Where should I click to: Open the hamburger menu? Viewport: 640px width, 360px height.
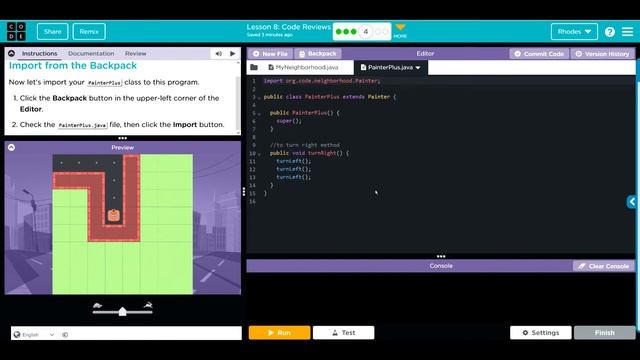point(628,31)
